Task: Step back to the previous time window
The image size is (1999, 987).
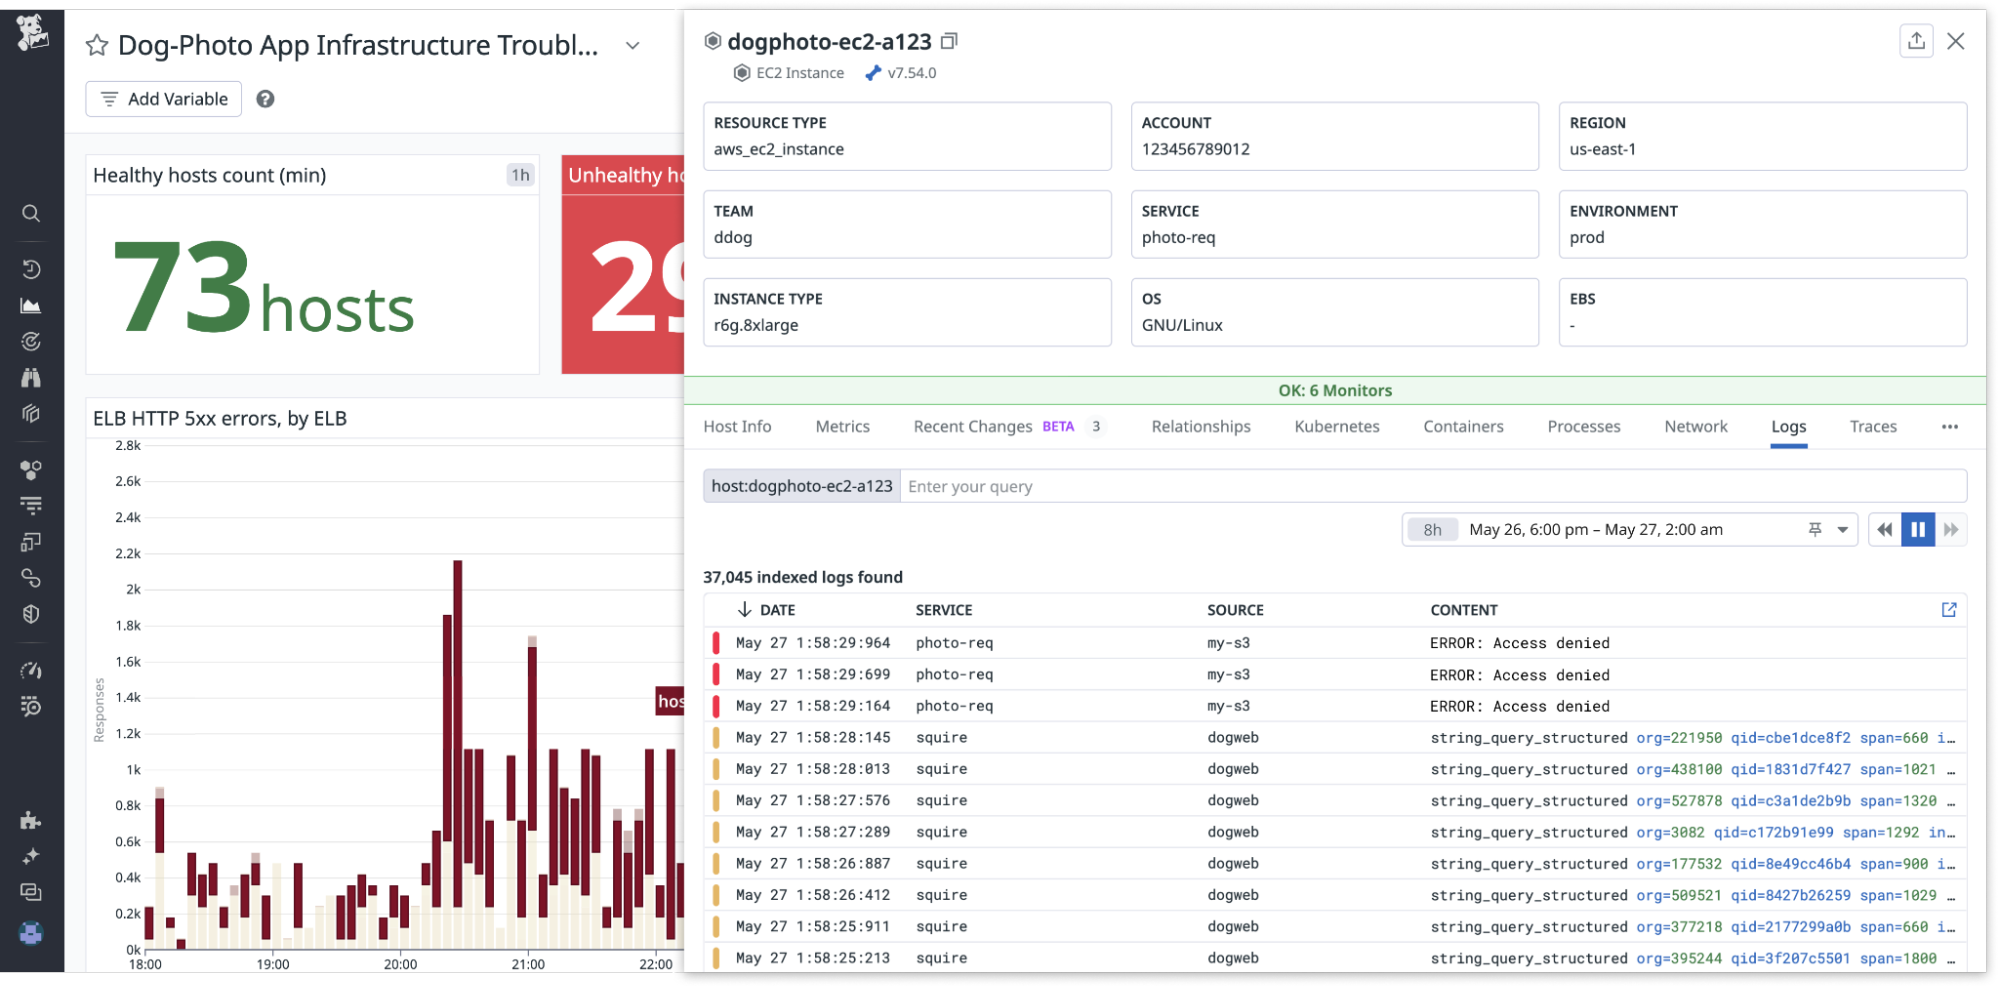Action: click(x=1884, y=530)
